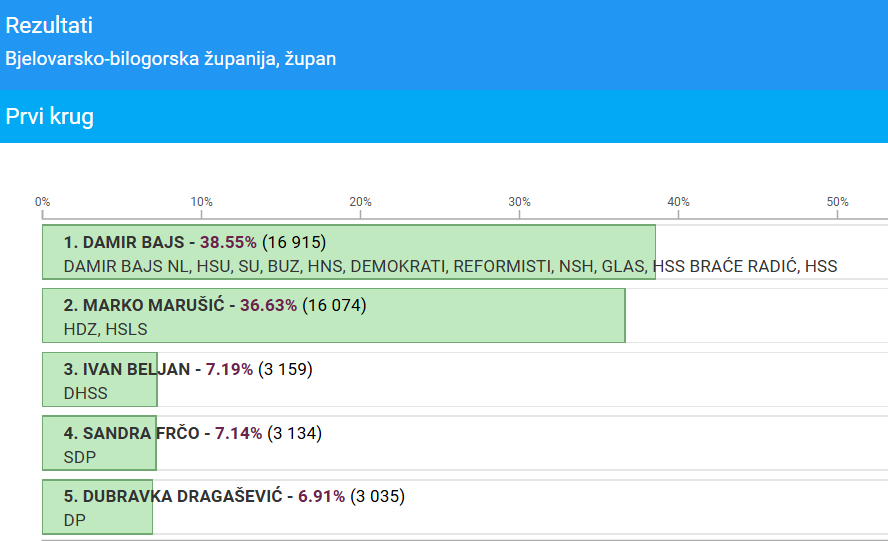
Task: Click the Damir Bajs coalition party list
Action: pos(450,266)
